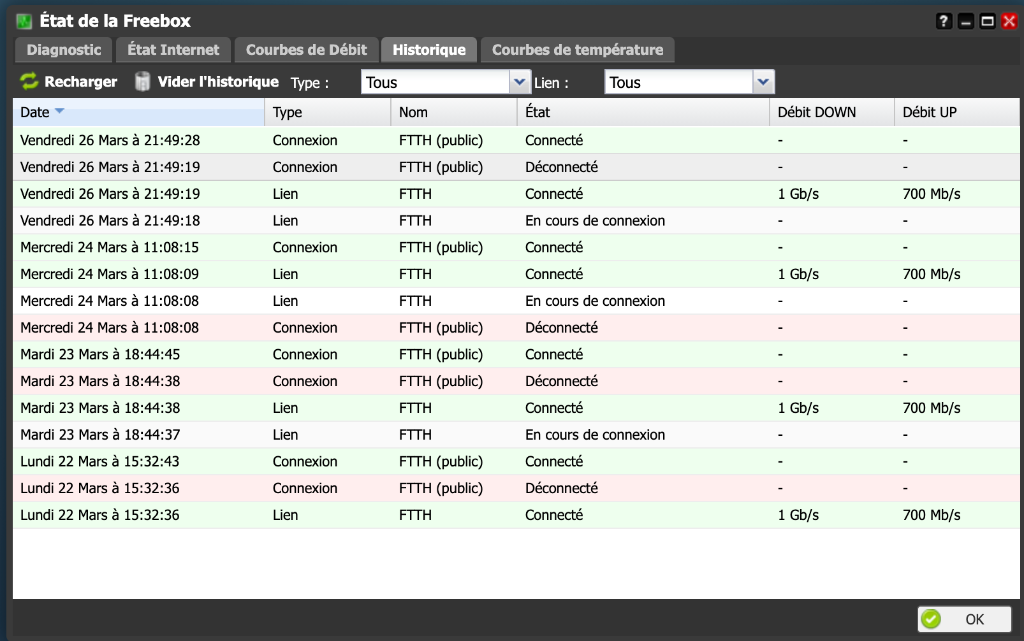The width and height of the screenshot is (1024, 641).
Task: Click 700 Mb/s in Lundi 15:32:36 Lien row
Action: tap(931, 515)
